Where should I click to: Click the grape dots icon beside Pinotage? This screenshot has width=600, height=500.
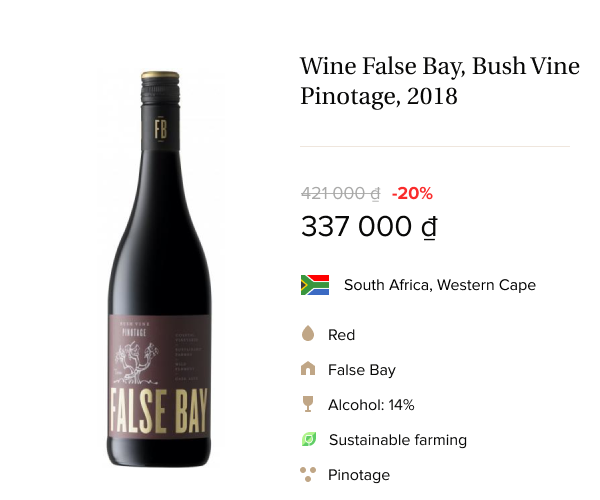[308, 474]
